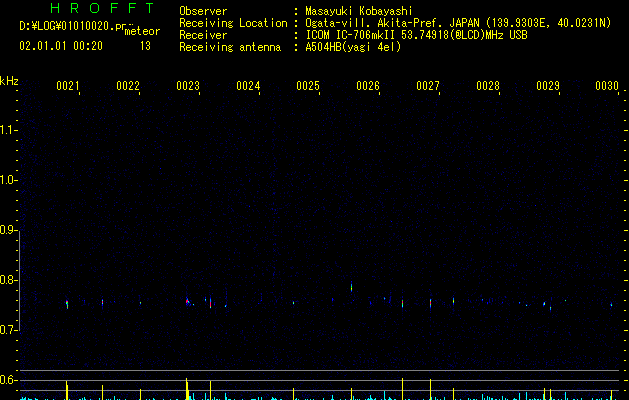Click time marker 0023
629x400 pixels.
pos(188,85)
